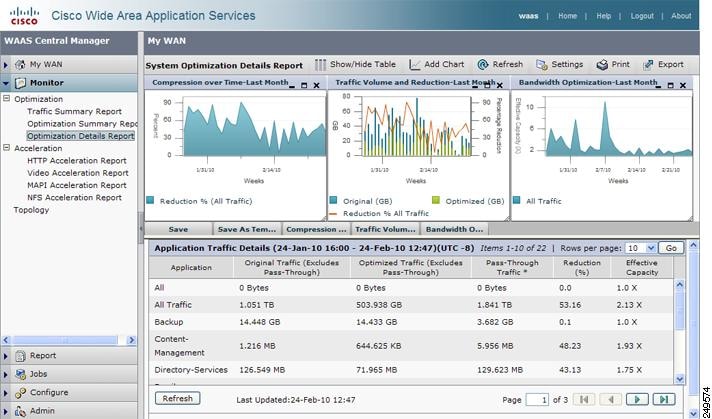This screenshot has height=419, width=712.
Task: Click Refresh button below table
Action: [x=178, y=399]
